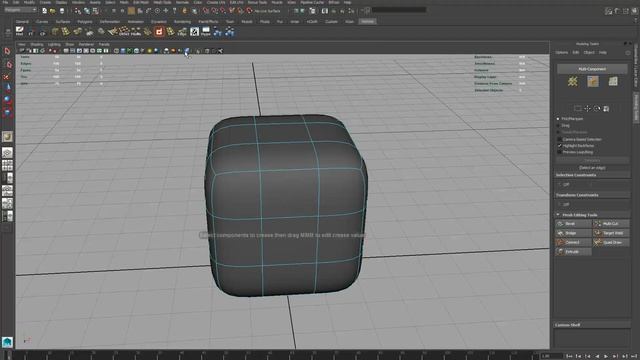Uncheck Highlight Backfaces checkbox

point(560,146)
